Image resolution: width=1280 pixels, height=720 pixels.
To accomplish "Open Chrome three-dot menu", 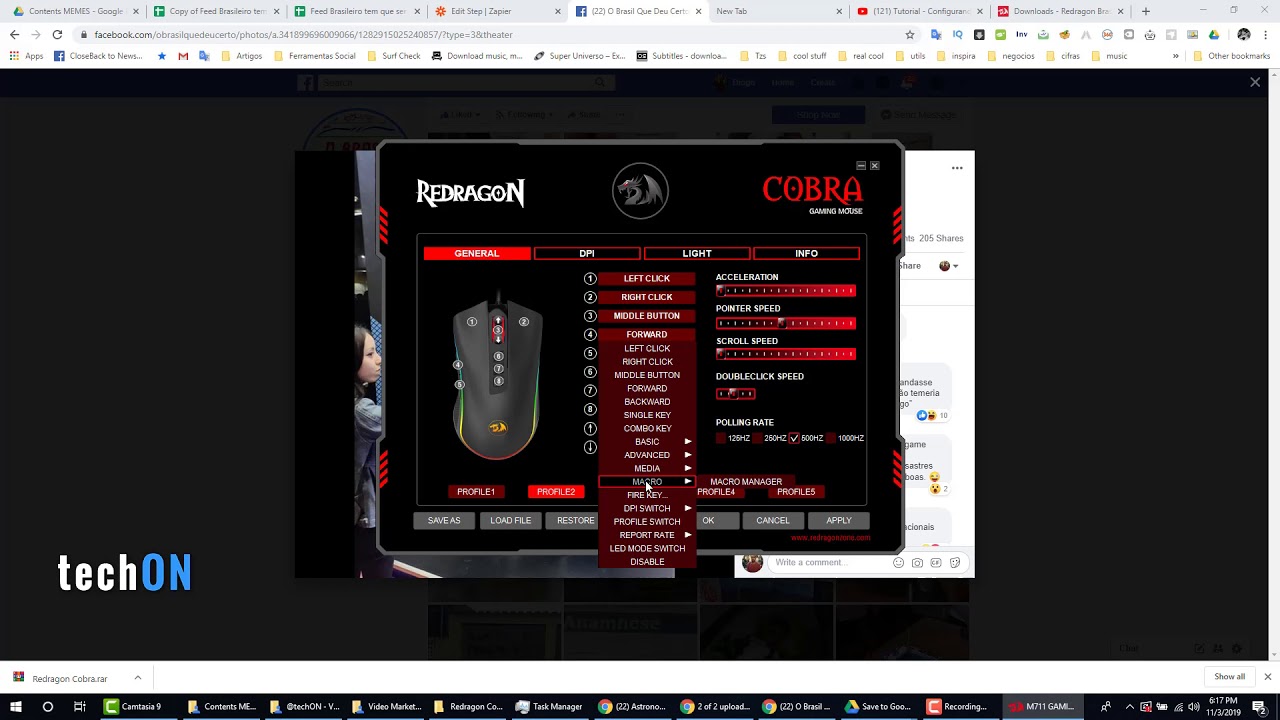I will [x=1265, y=34].
